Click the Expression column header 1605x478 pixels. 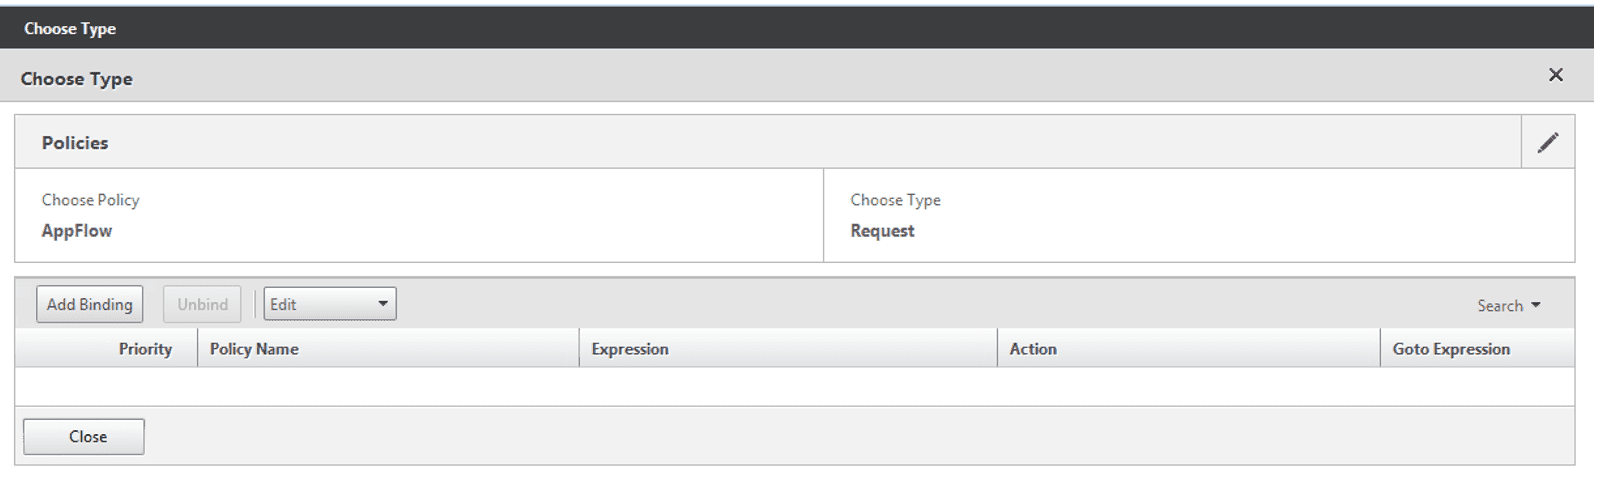click(x=630, y=349)
